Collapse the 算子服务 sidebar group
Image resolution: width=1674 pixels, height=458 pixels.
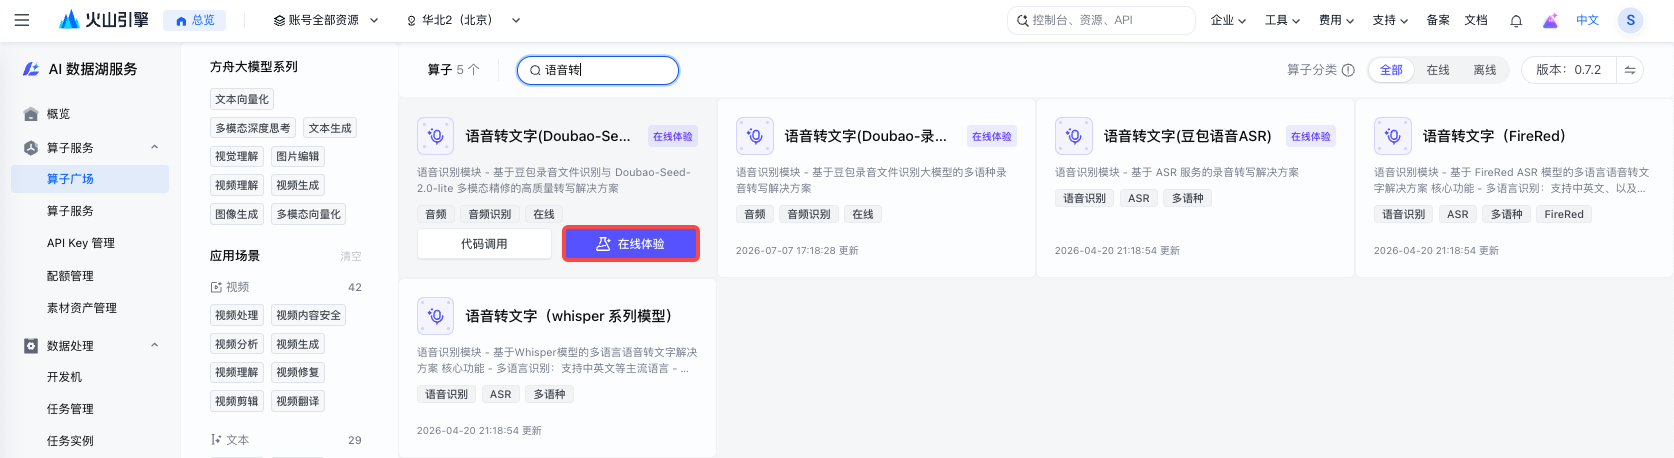tap(155, 147)
